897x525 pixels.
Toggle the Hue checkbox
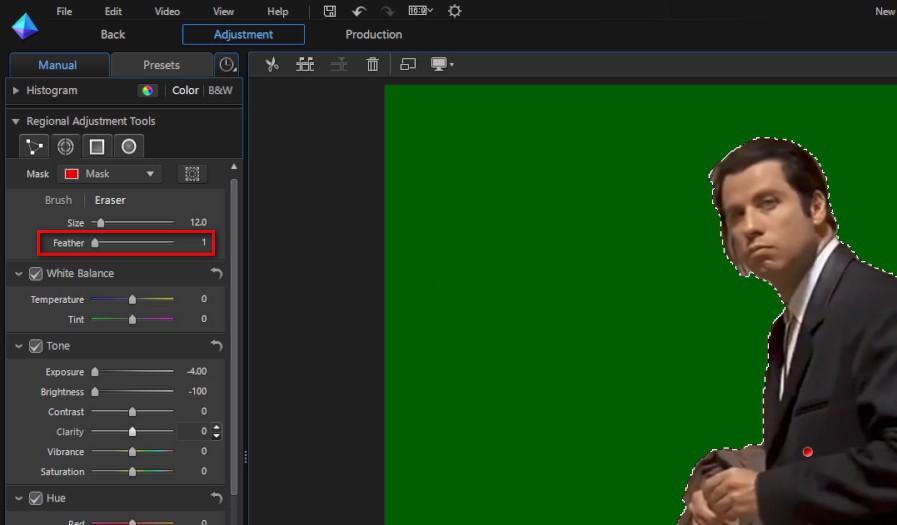[35, 498]
